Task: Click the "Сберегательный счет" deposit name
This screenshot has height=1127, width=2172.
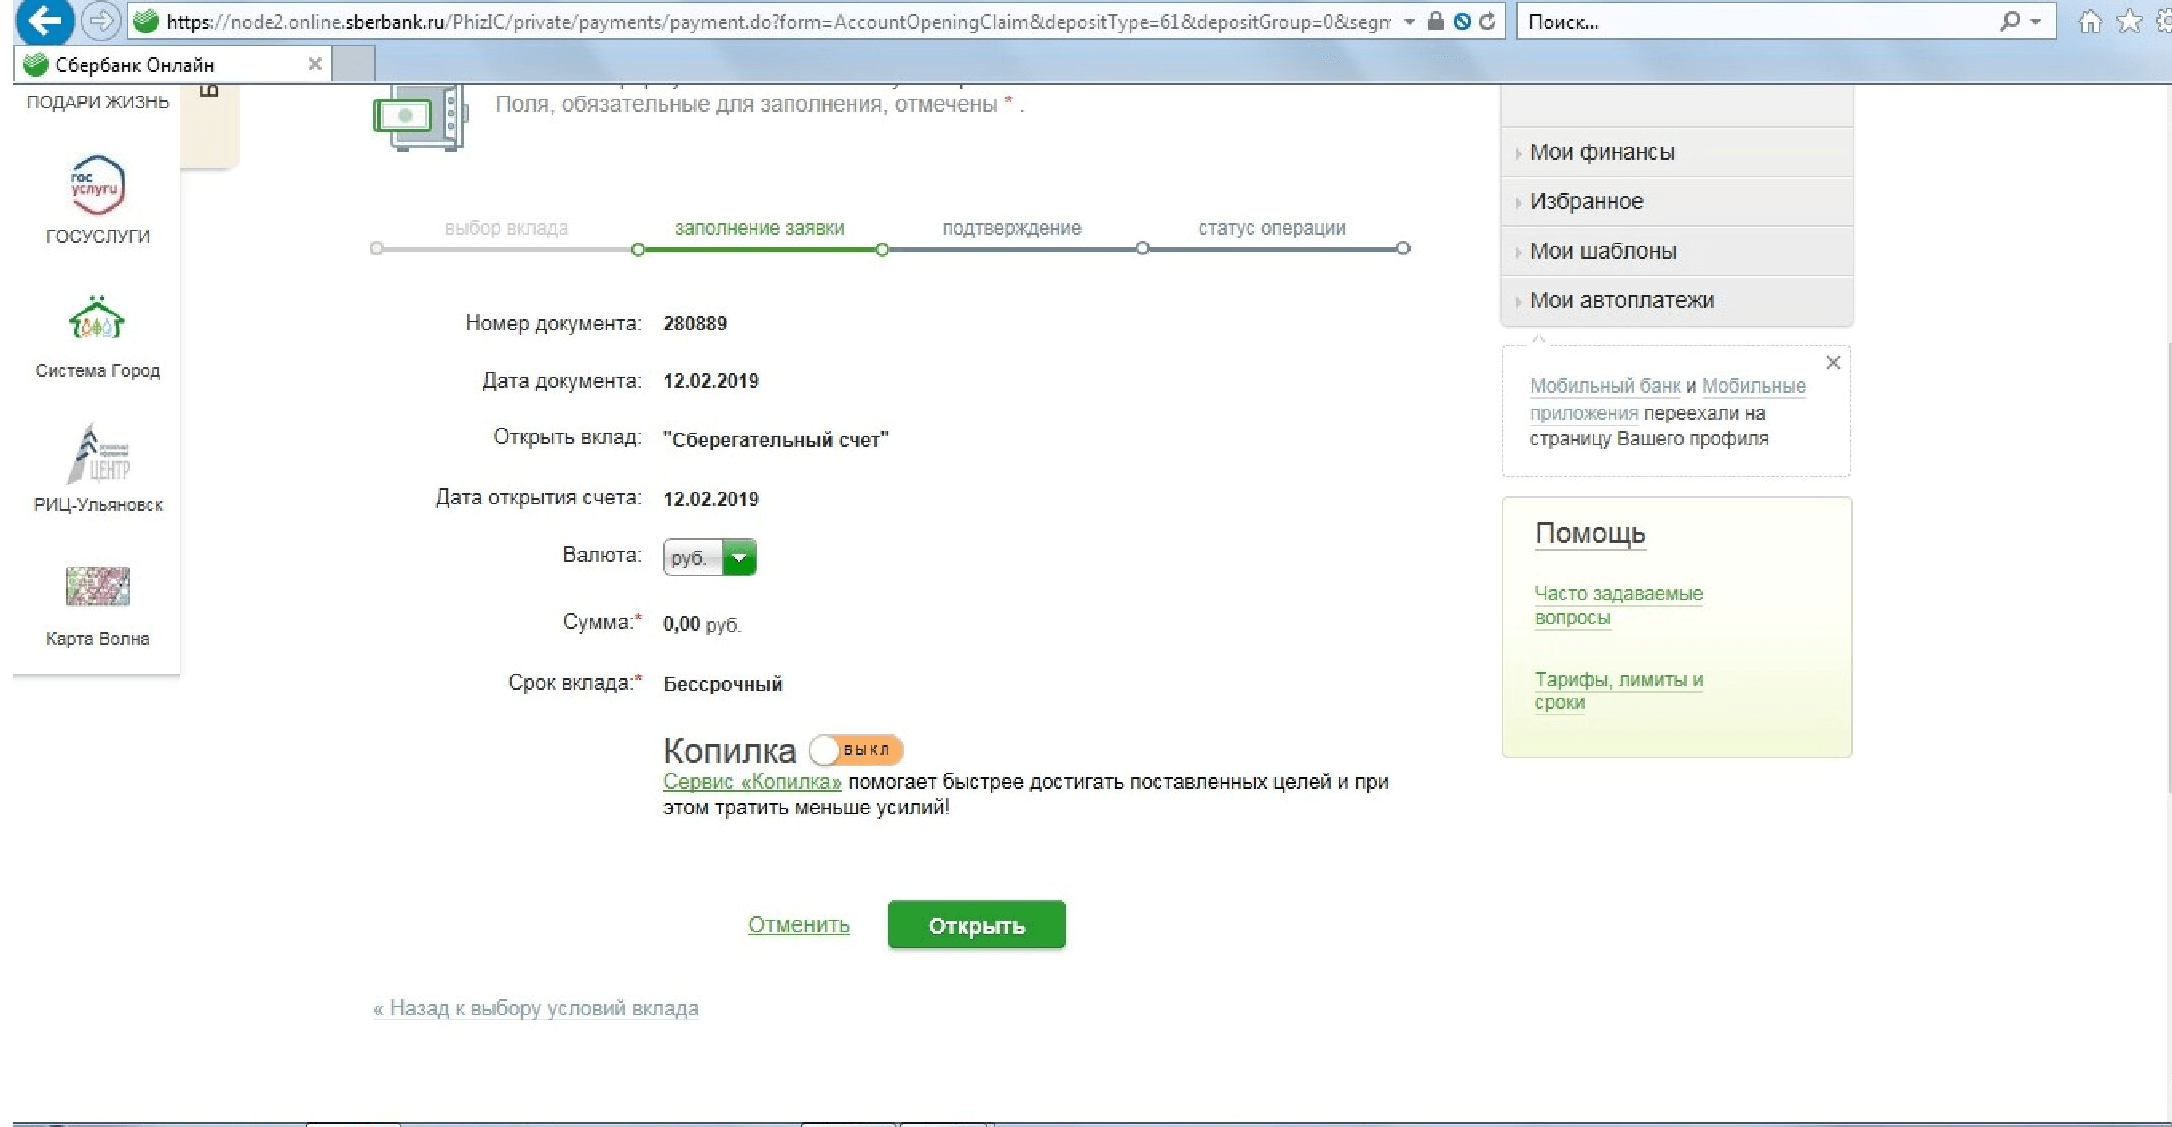Action: [x=776, y=440]
